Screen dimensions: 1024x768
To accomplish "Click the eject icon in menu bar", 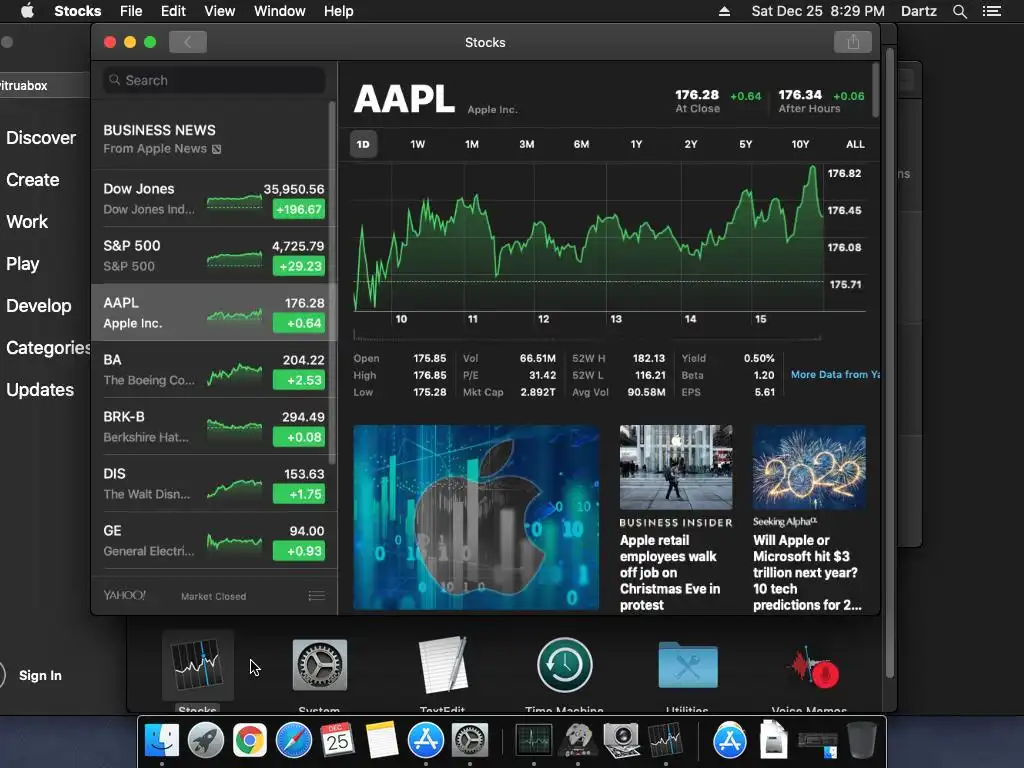I will pos(724,11).
